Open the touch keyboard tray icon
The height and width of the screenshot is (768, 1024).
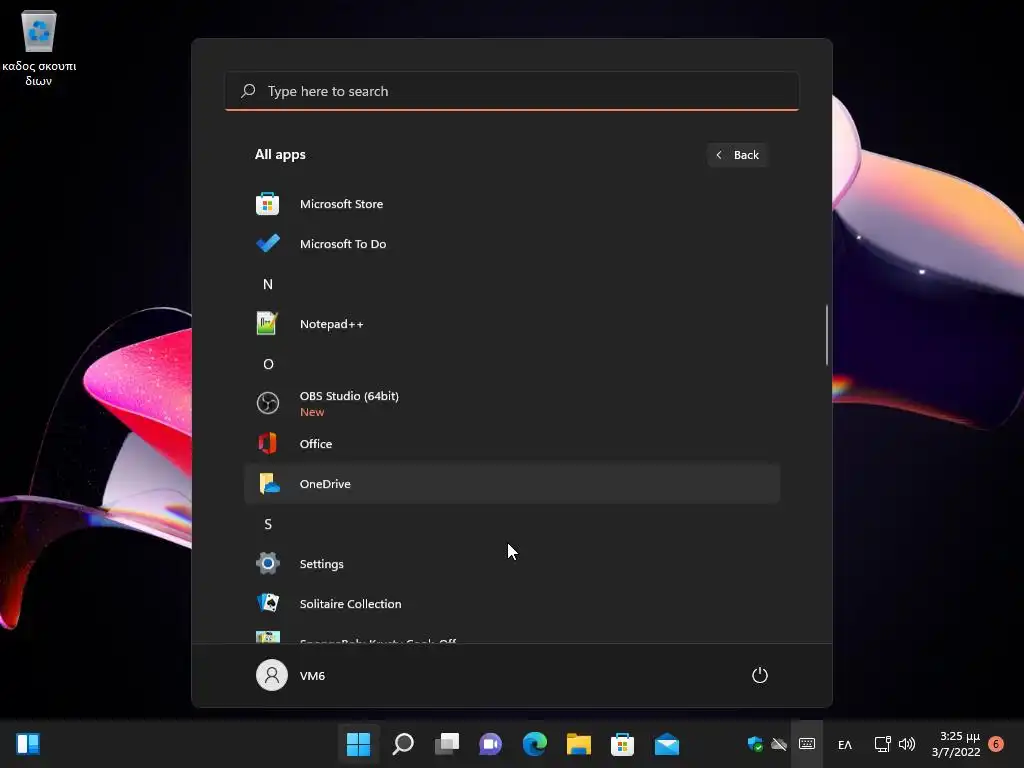(807, 744)
